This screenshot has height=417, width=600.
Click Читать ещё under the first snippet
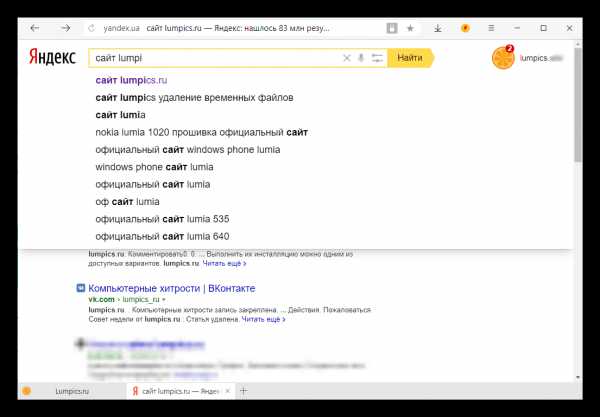tap(224, 263)
